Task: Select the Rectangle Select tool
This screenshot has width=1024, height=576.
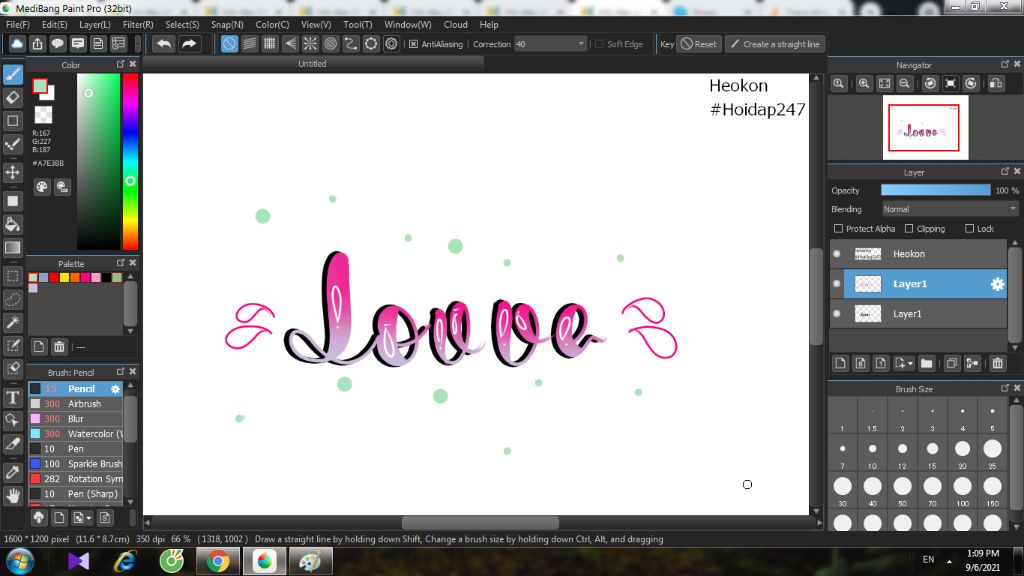Action: click(x=13, y=276)
